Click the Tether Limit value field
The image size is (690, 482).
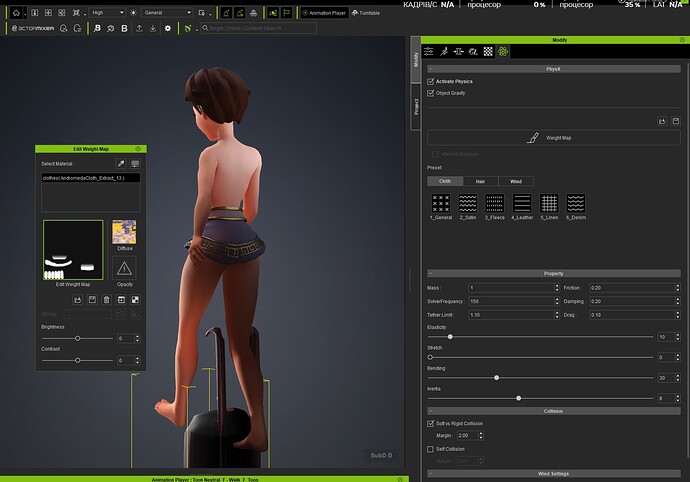pos(511,315)
